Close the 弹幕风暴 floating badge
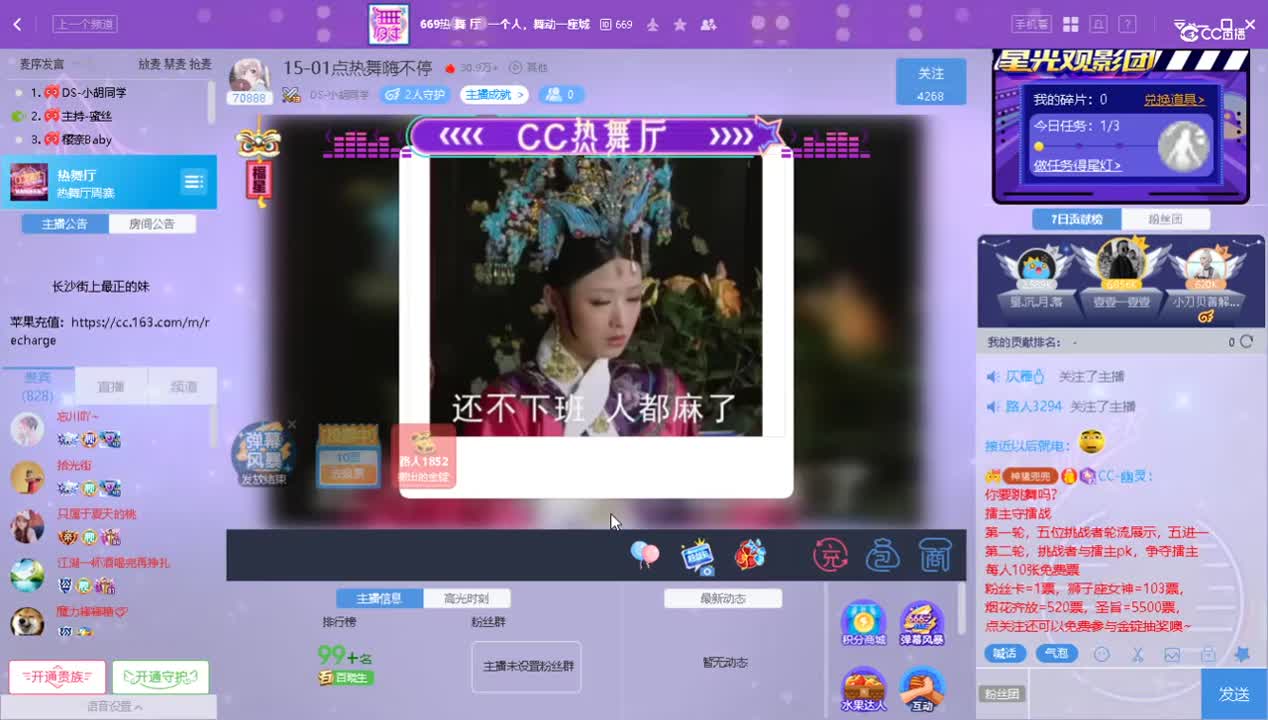This screenshot has width=1268, height=720. pyautogui.click(x=291, y=425)
